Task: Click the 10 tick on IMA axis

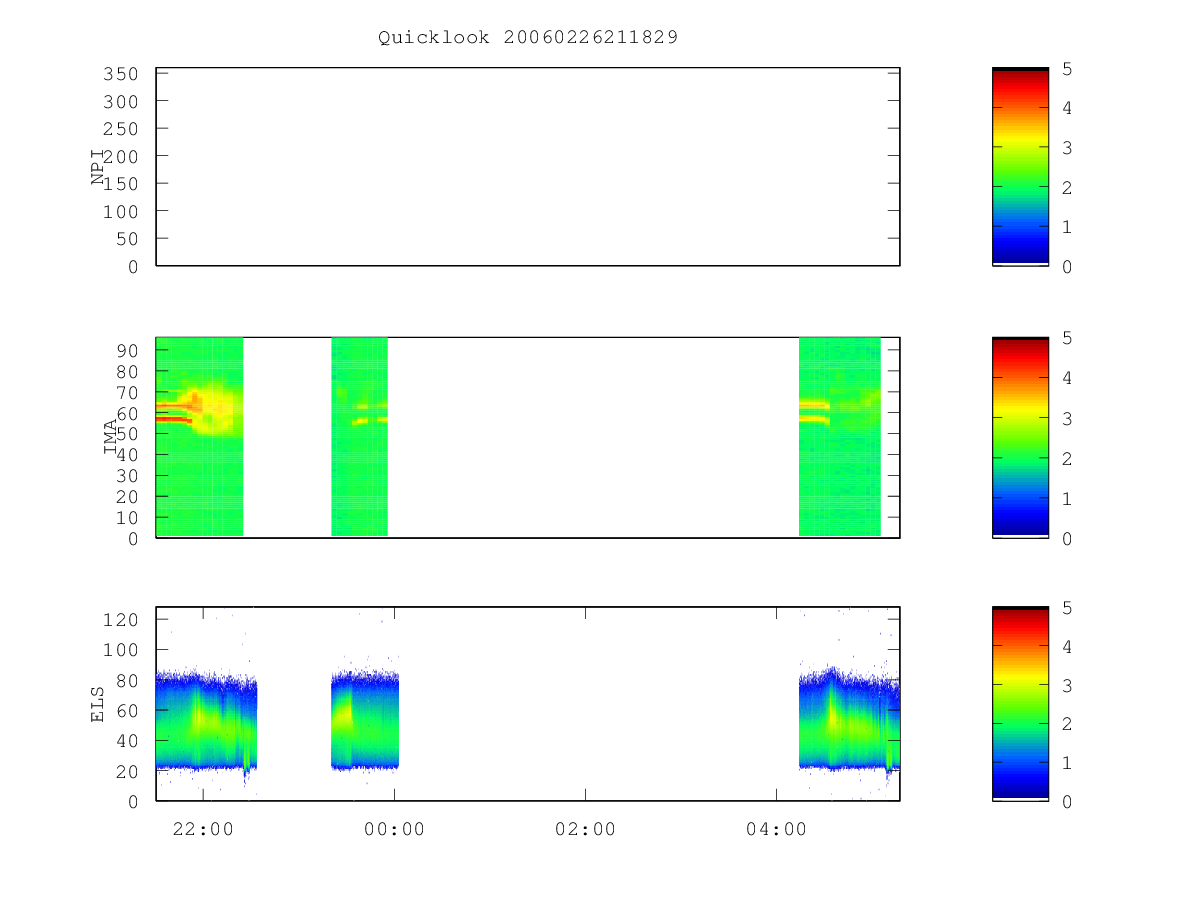Action: pyautogui.click(x=126, y=518)
